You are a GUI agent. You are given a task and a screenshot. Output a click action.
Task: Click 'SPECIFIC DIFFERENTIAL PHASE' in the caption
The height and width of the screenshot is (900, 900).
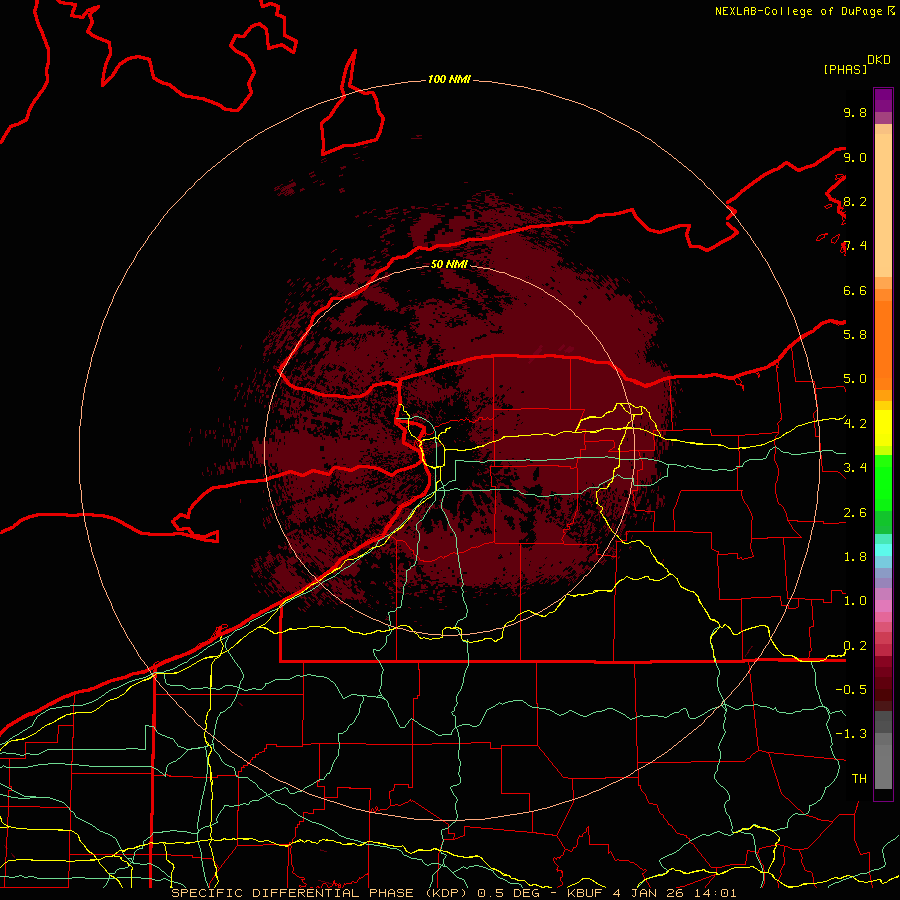(292, 893)
